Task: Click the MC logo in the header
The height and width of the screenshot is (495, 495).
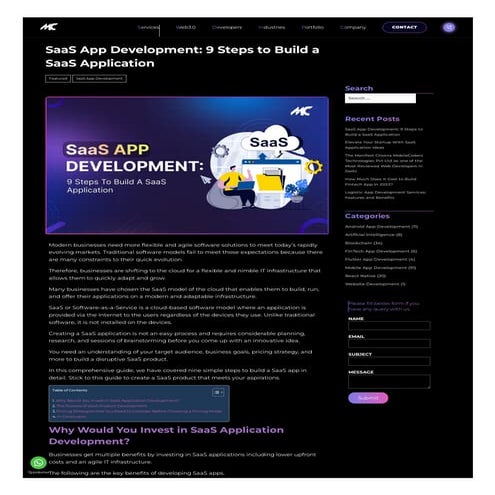Action: click(x=49, y=27)
